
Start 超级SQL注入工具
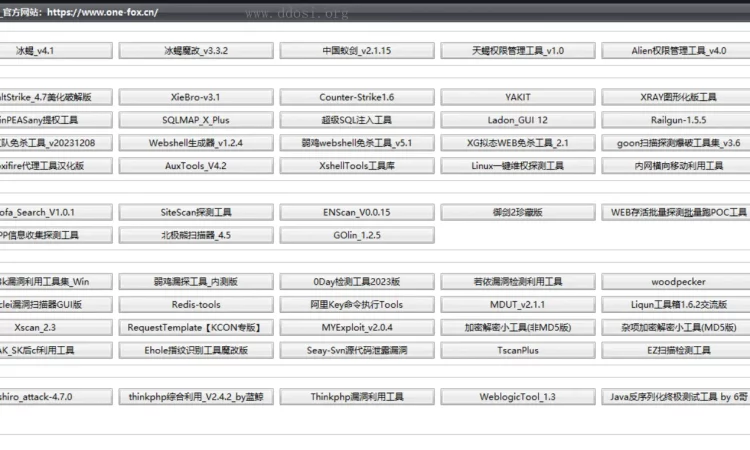point(357,120)
